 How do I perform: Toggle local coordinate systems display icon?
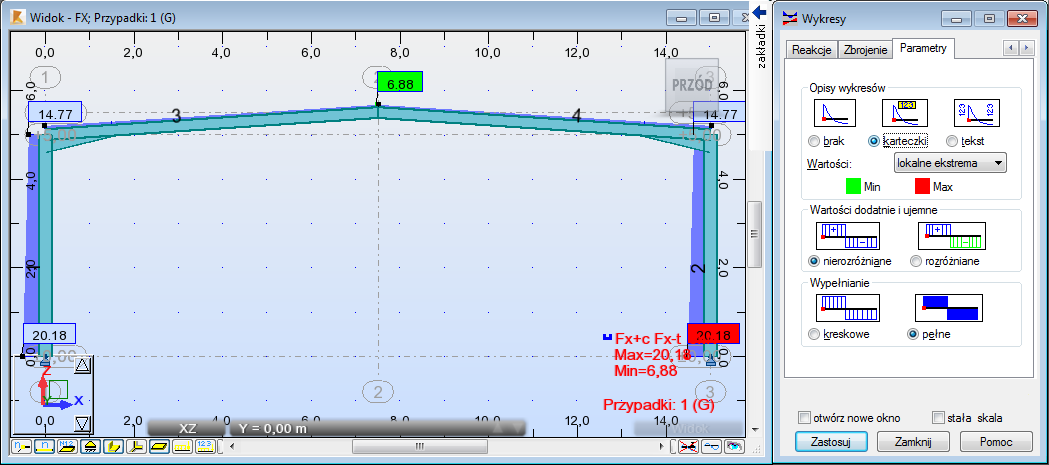click(136, 446)
